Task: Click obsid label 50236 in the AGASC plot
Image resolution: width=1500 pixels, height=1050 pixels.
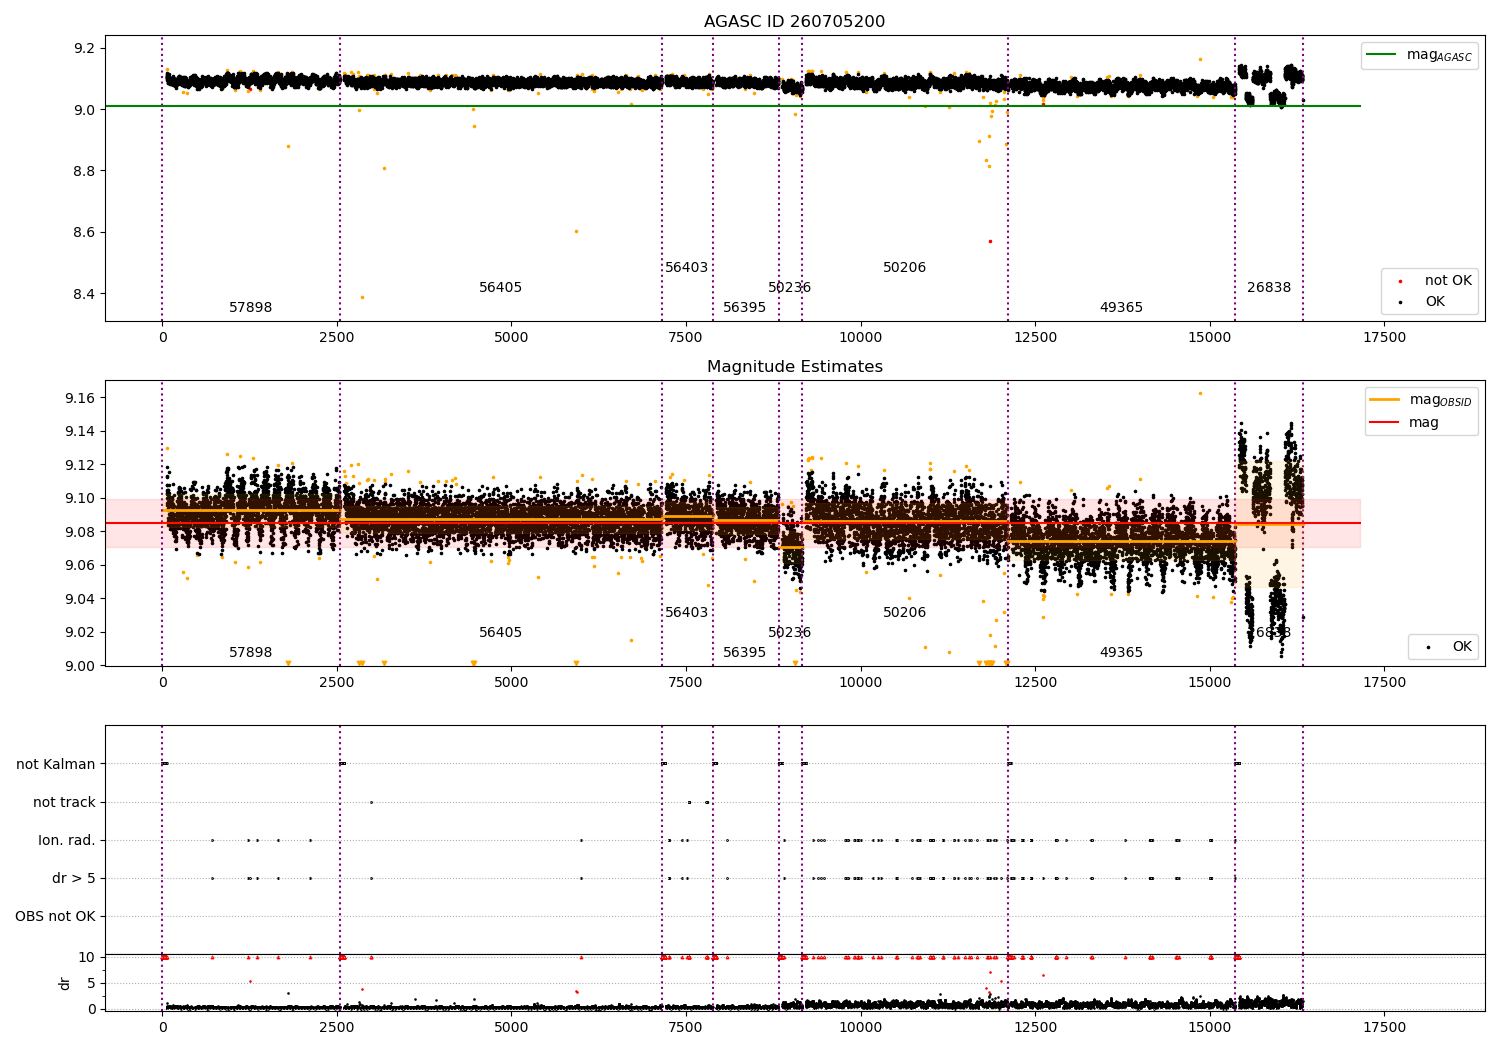Action: tap(789, 288)
